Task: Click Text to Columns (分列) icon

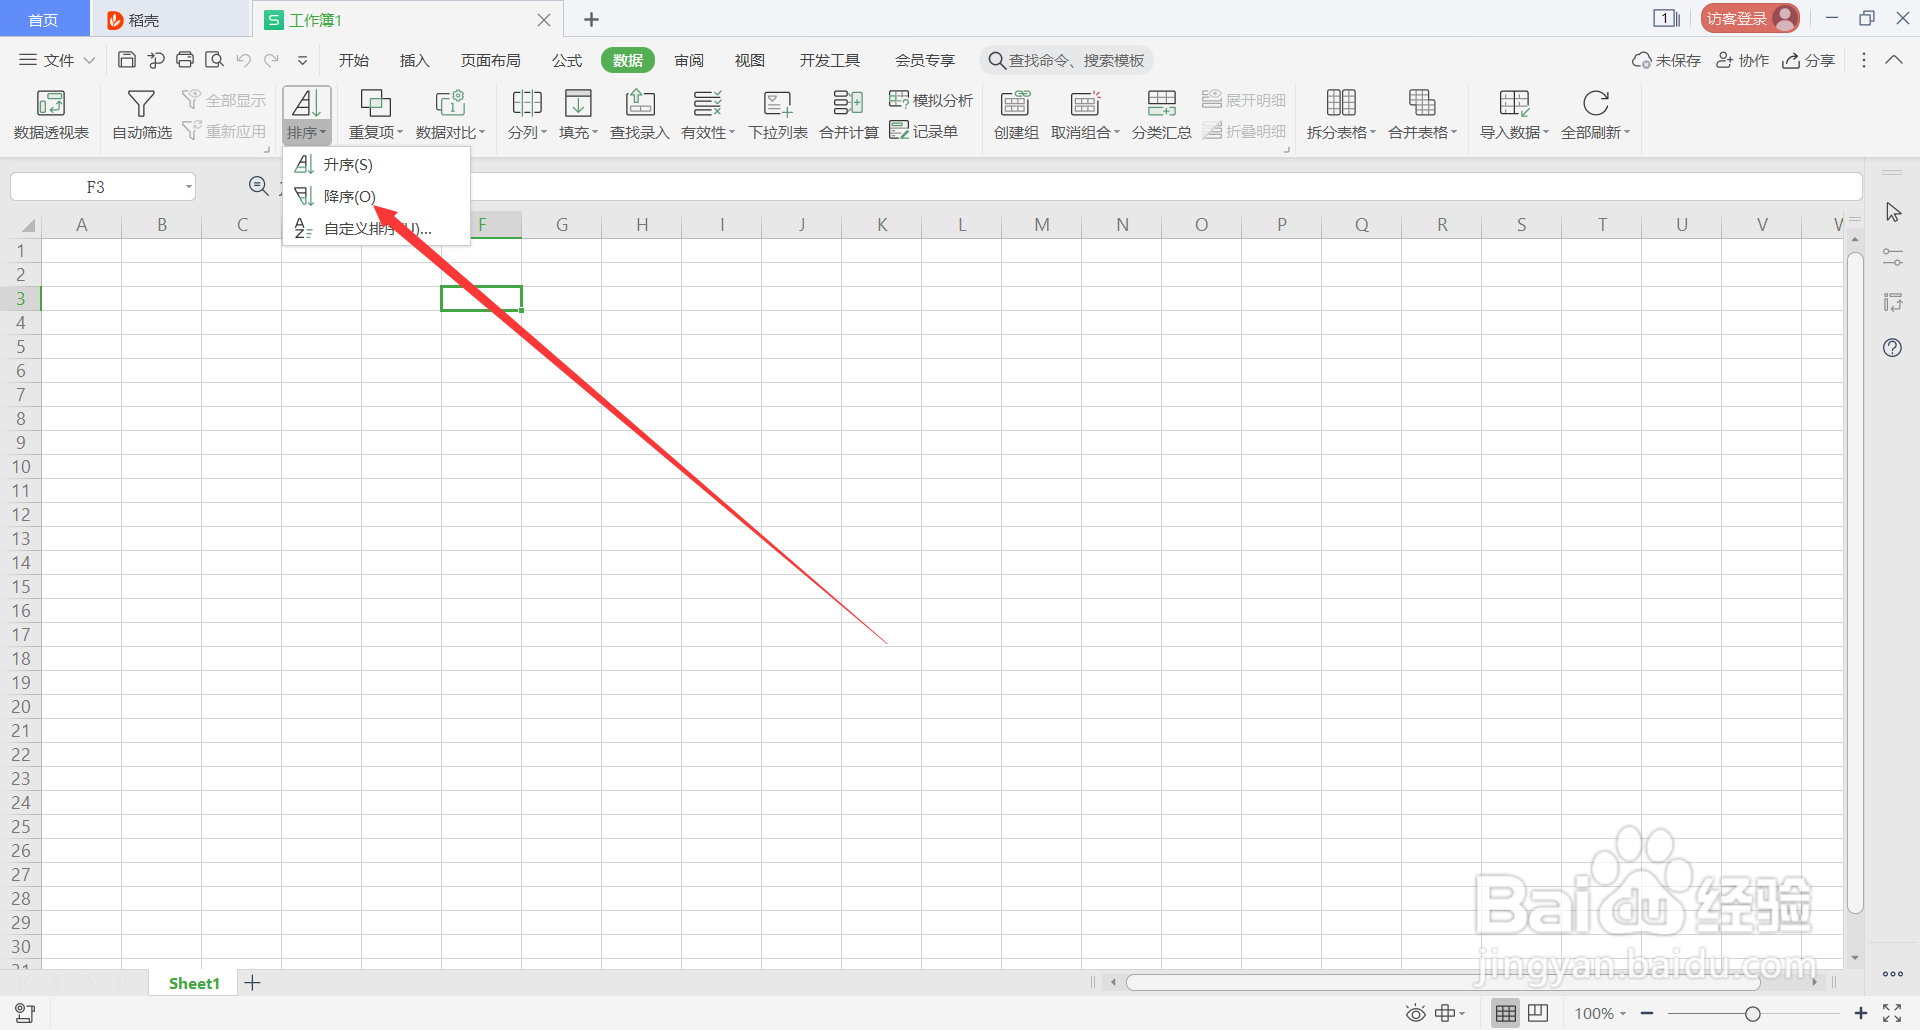Action: pyautogui.click(x=527, y=103)
